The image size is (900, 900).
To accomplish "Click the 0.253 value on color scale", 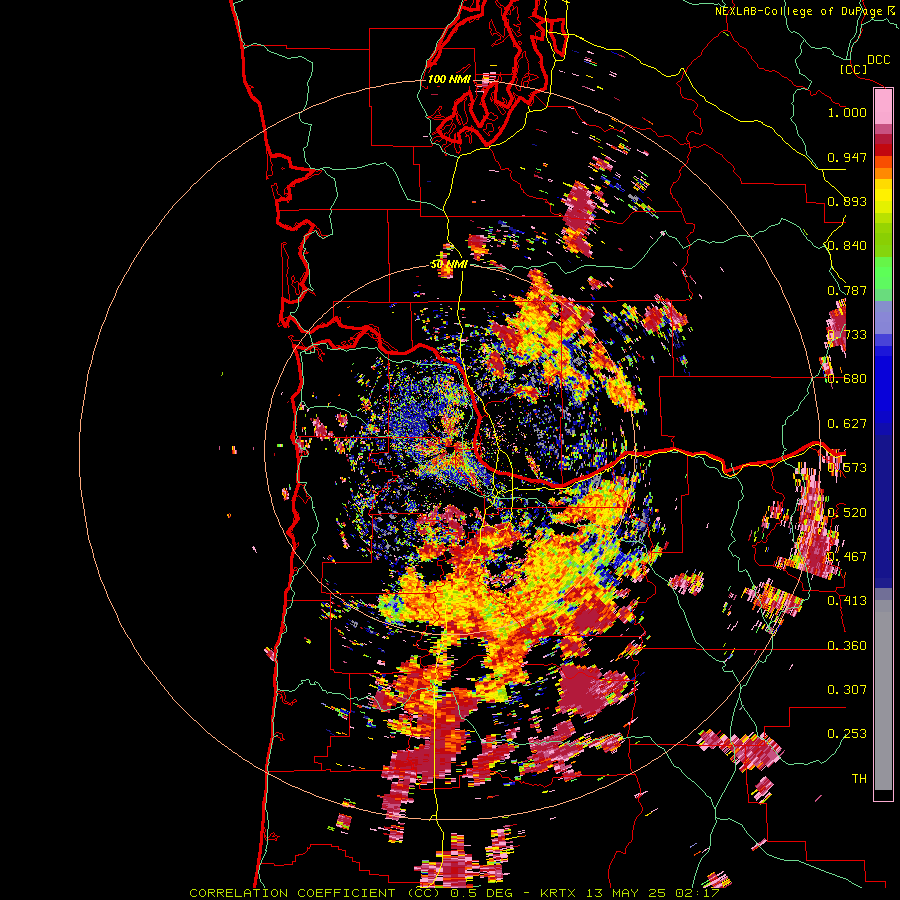I will 847,734.
